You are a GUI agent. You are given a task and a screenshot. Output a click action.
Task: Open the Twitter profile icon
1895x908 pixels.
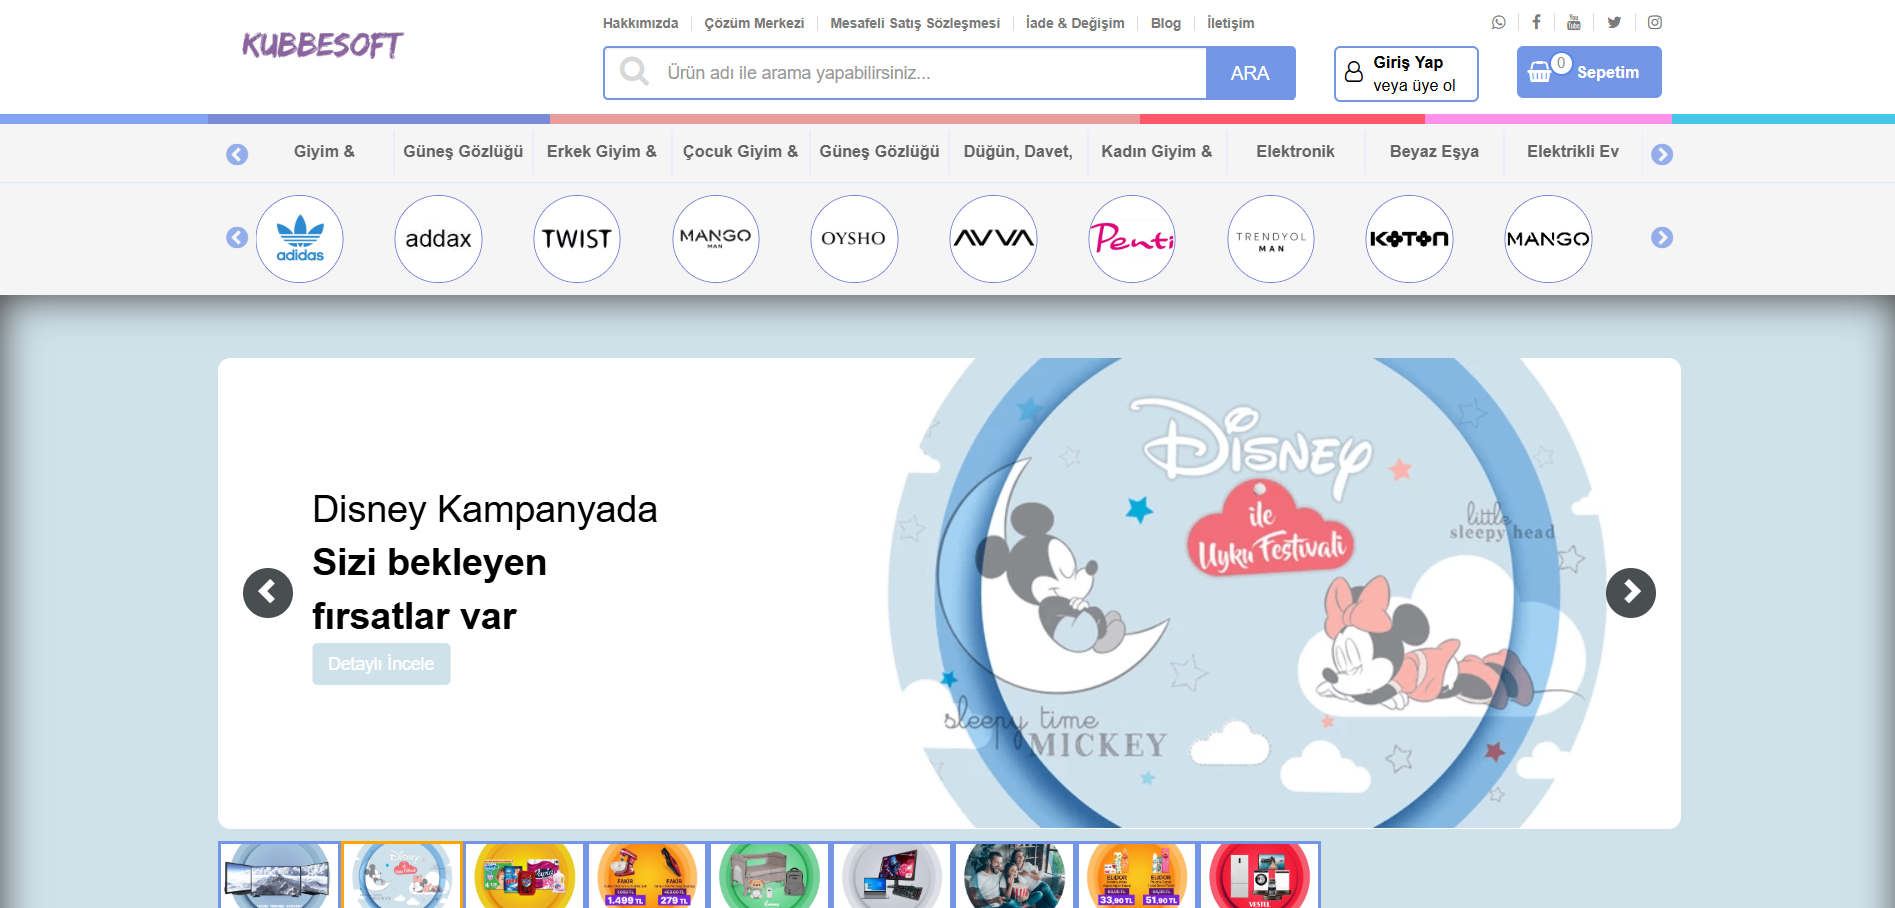(1614, 22)
